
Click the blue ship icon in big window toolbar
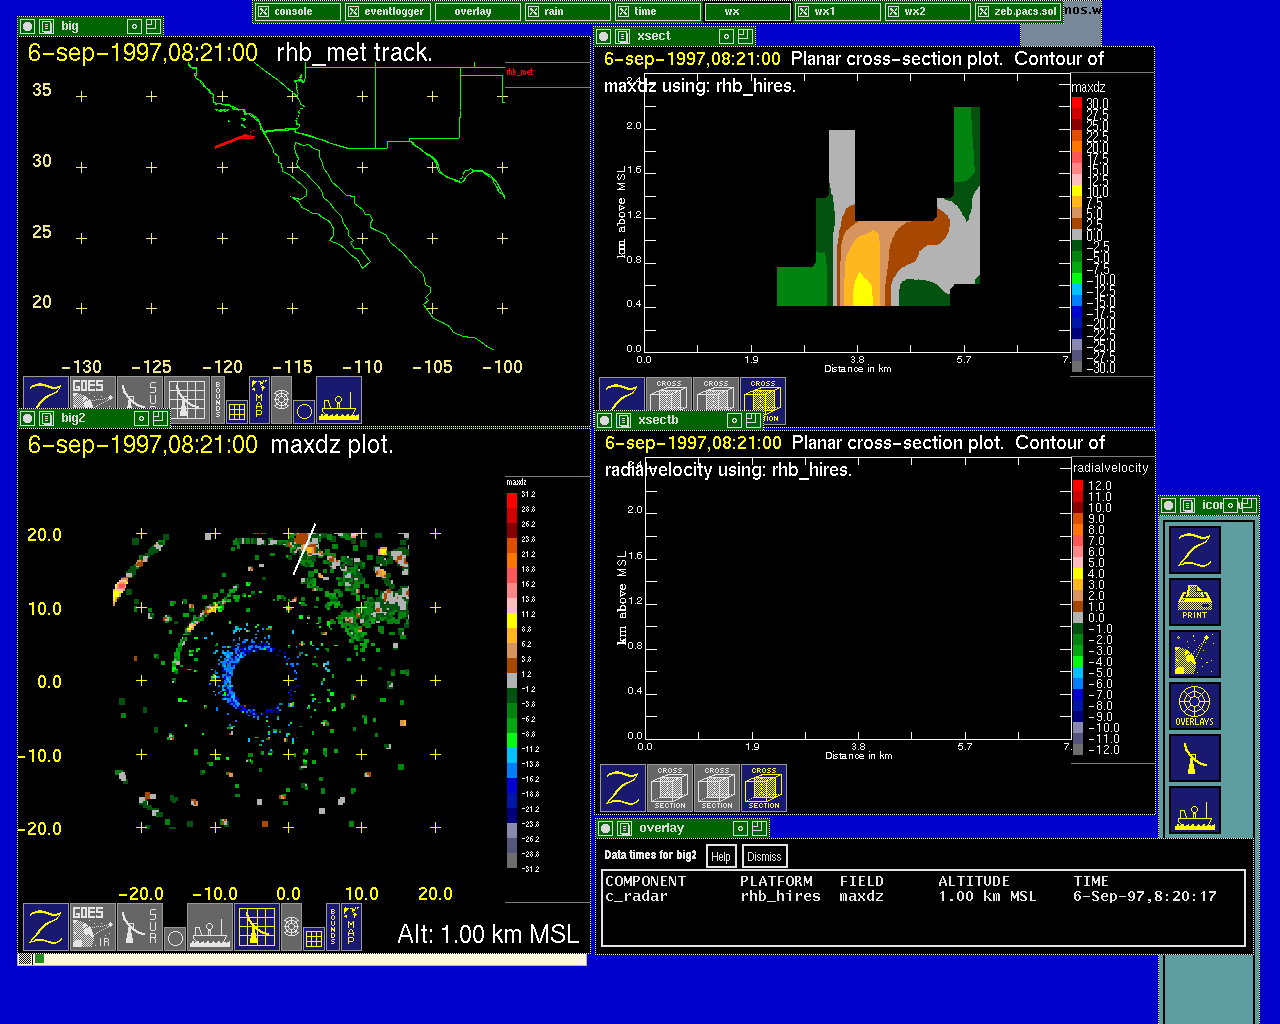(x=339, y=400)
